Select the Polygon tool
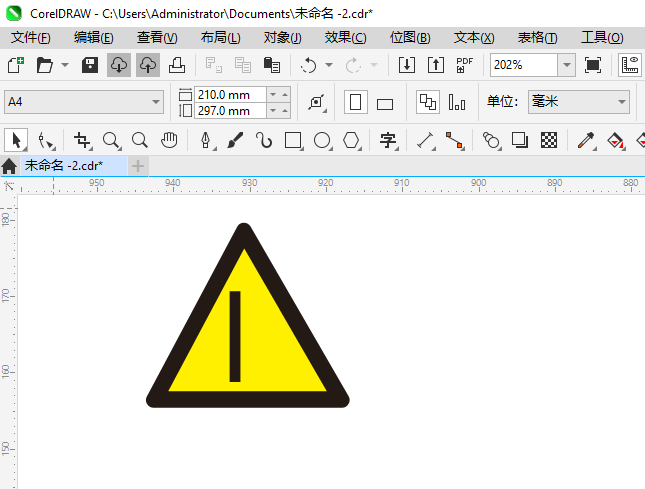645x489 pixels. pyautogui.click(x=352, y=140)
